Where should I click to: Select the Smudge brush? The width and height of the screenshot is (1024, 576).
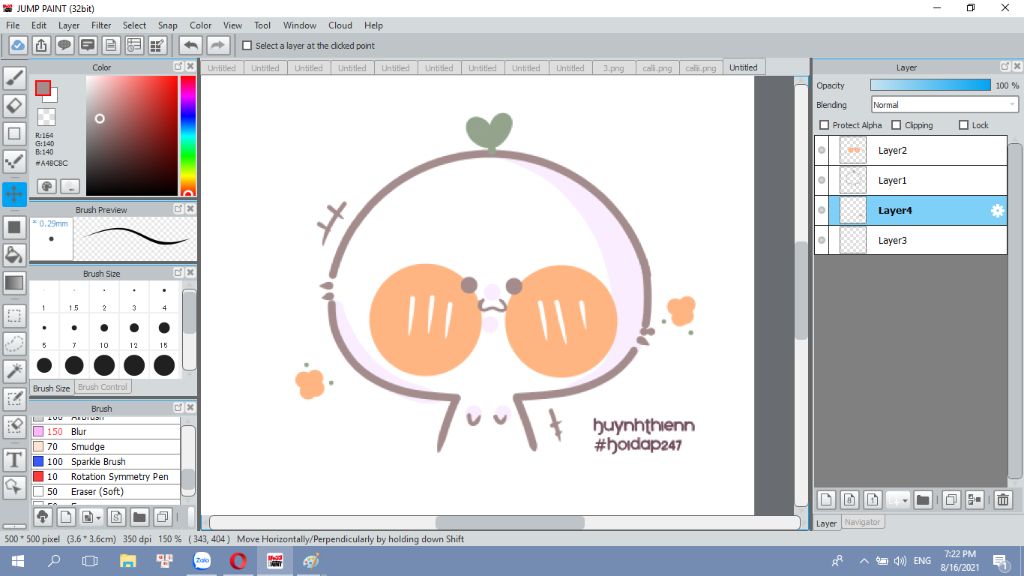pyautogui.click(x=106, y=447)
